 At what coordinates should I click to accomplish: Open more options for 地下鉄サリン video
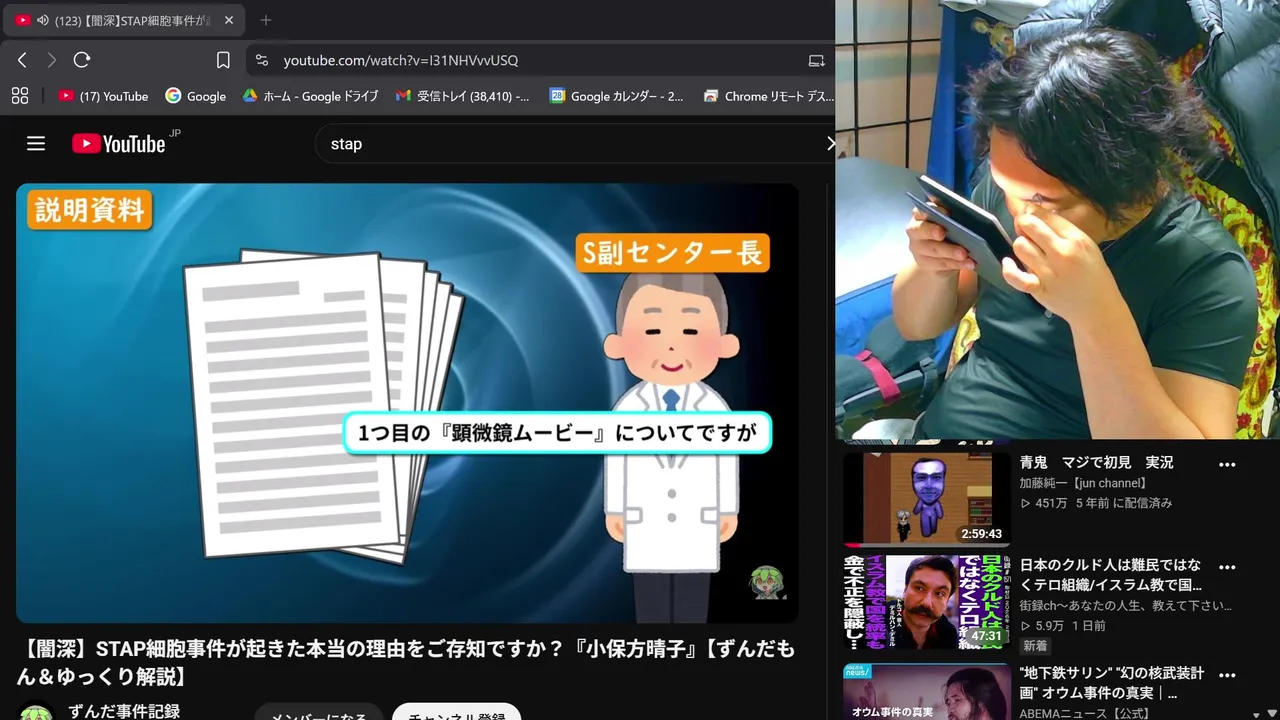1227,675
